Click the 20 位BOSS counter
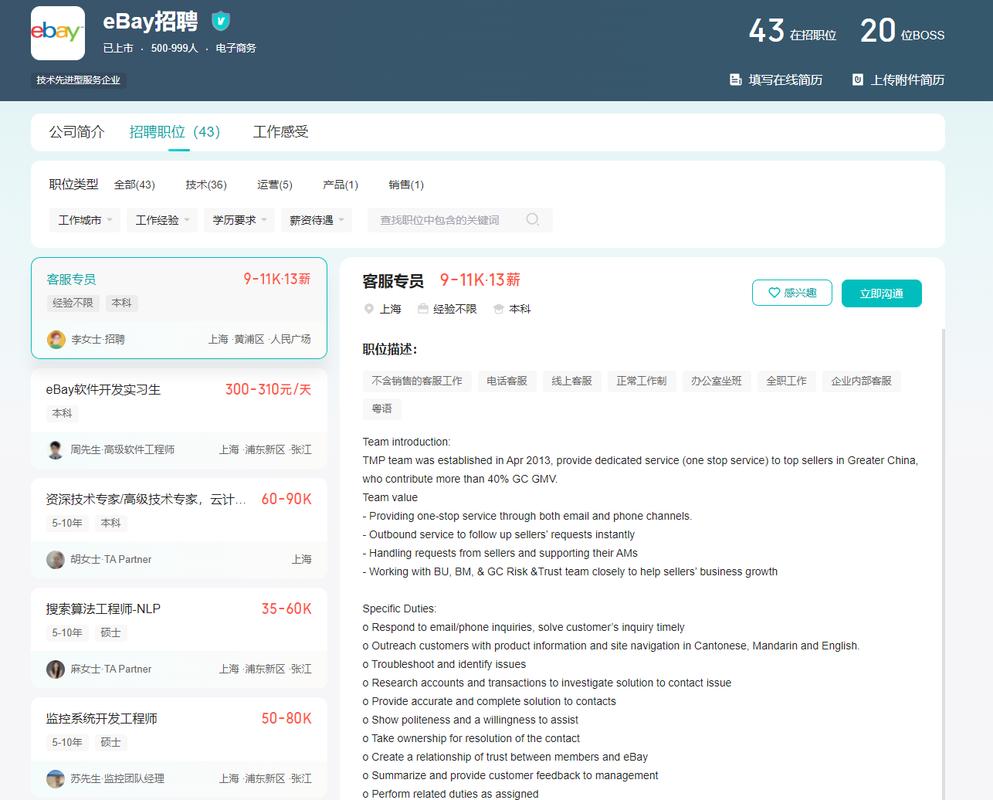The width and height of the screenshot is (993, 800). coord(902,30)
